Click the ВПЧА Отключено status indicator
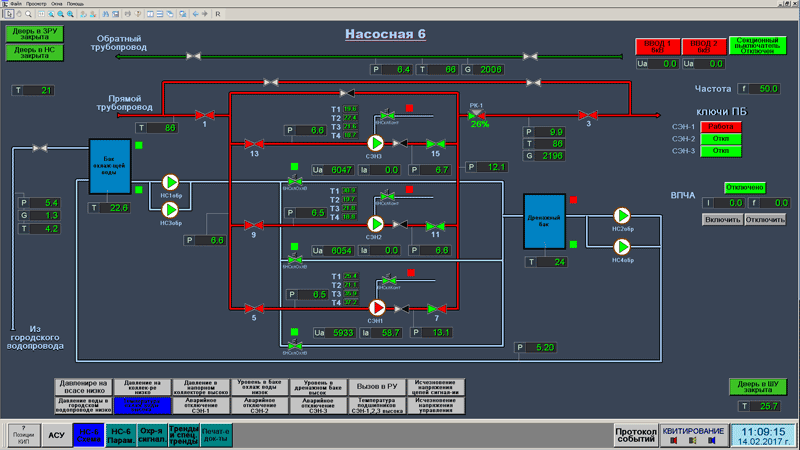 [x=744, y=188]
